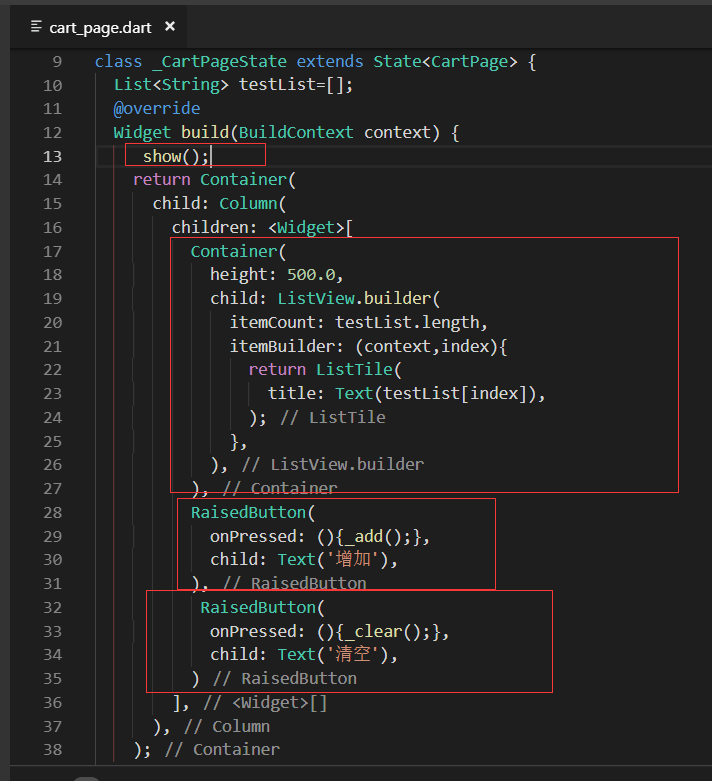The height and width of the screenshot is (781, 712).
Task: Click Text(testList[index]) on line 23
Action: [x=436, y=394]
